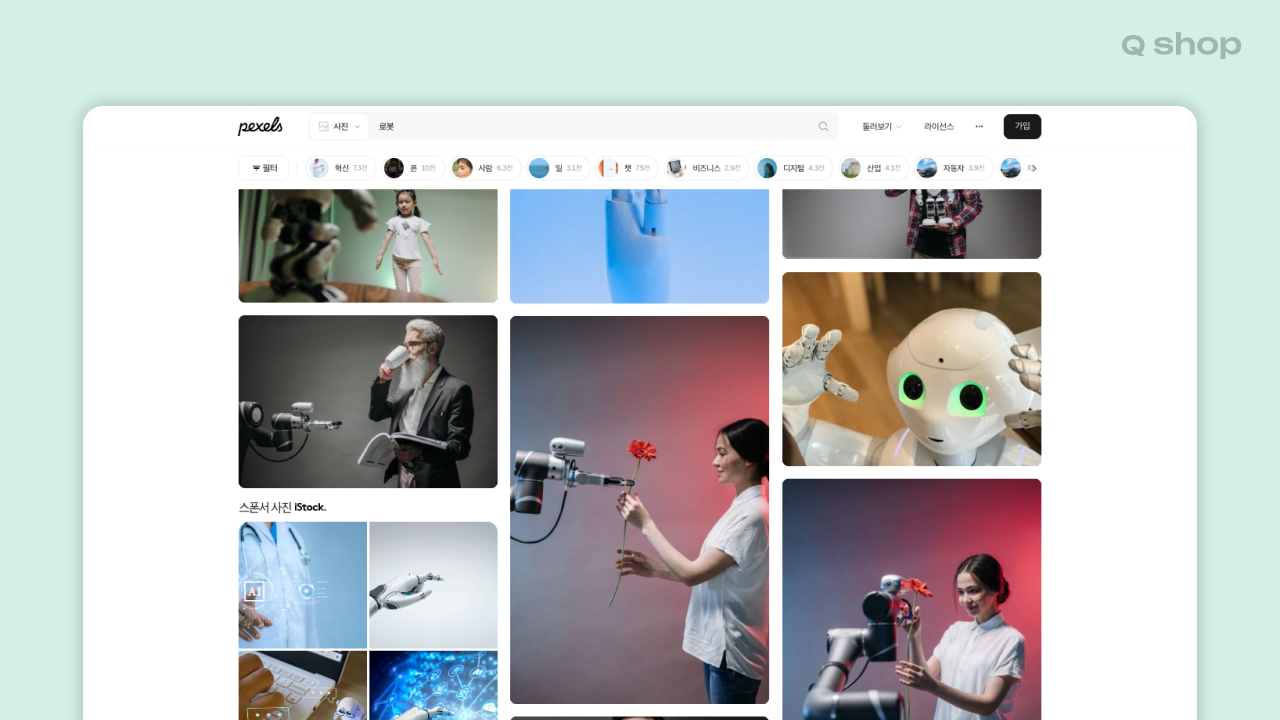Expand the 둘러보기 menu
Viewport: 1280px width, 720px height.
(x=882, y=127)
